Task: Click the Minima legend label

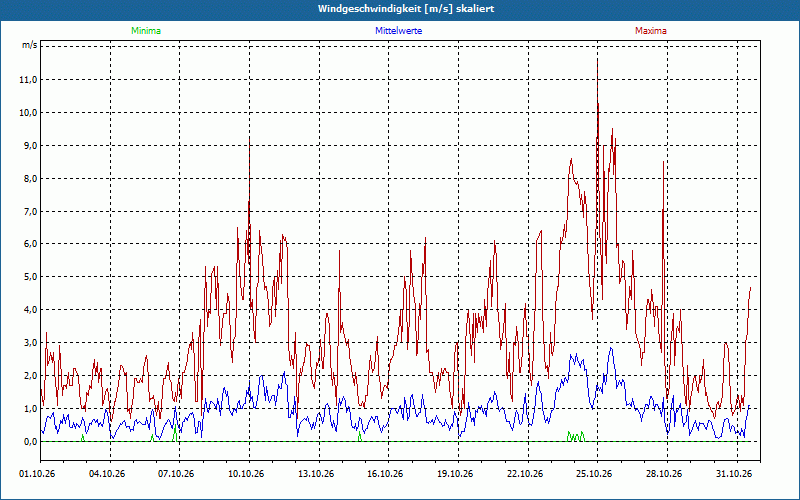Action: point(146,31)
